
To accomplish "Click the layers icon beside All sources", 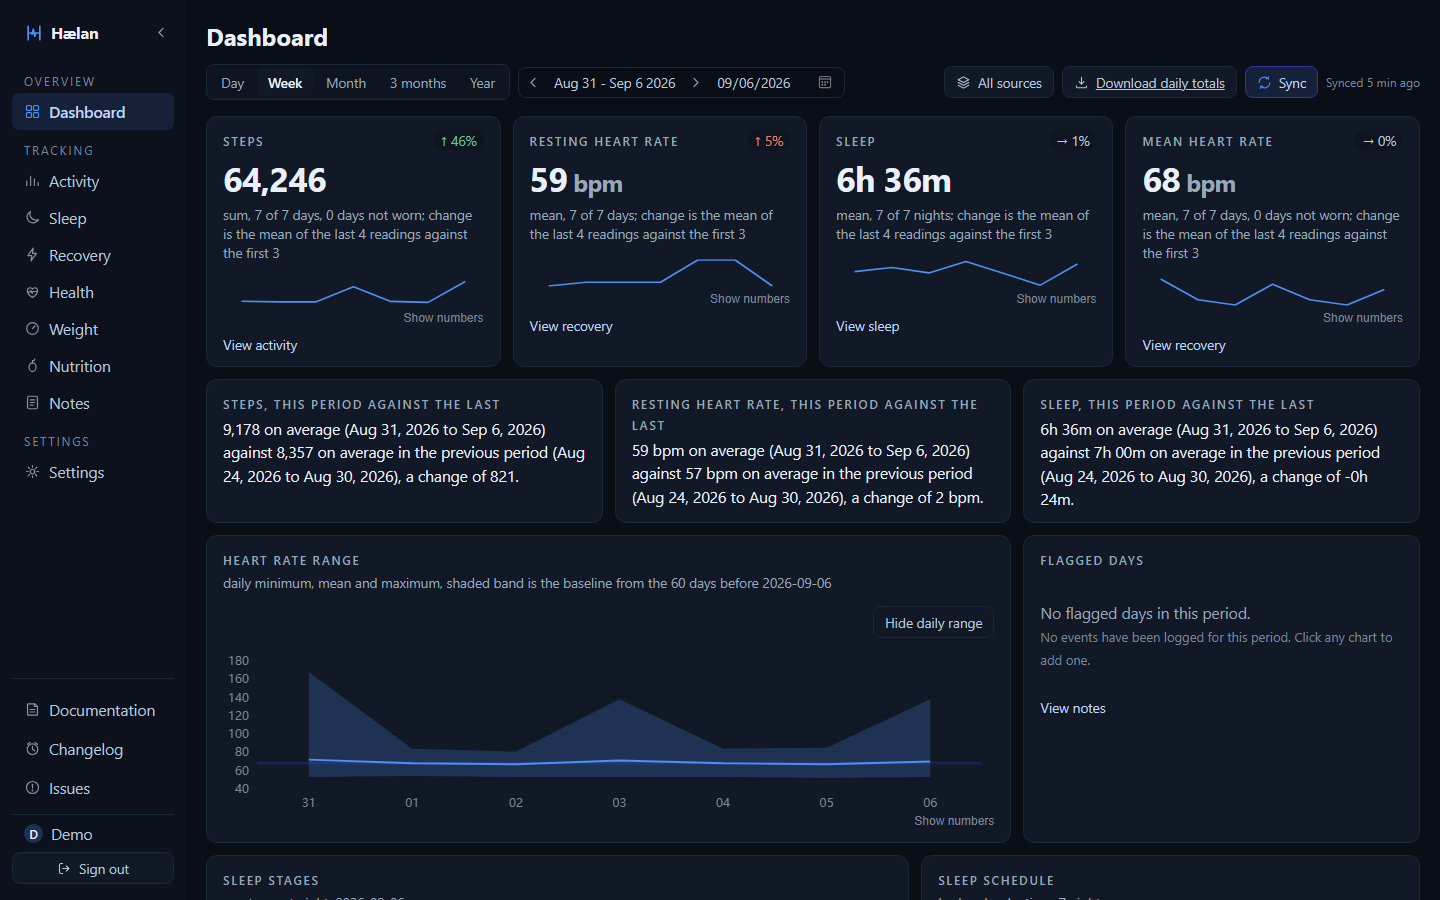I will coord(963,83).
